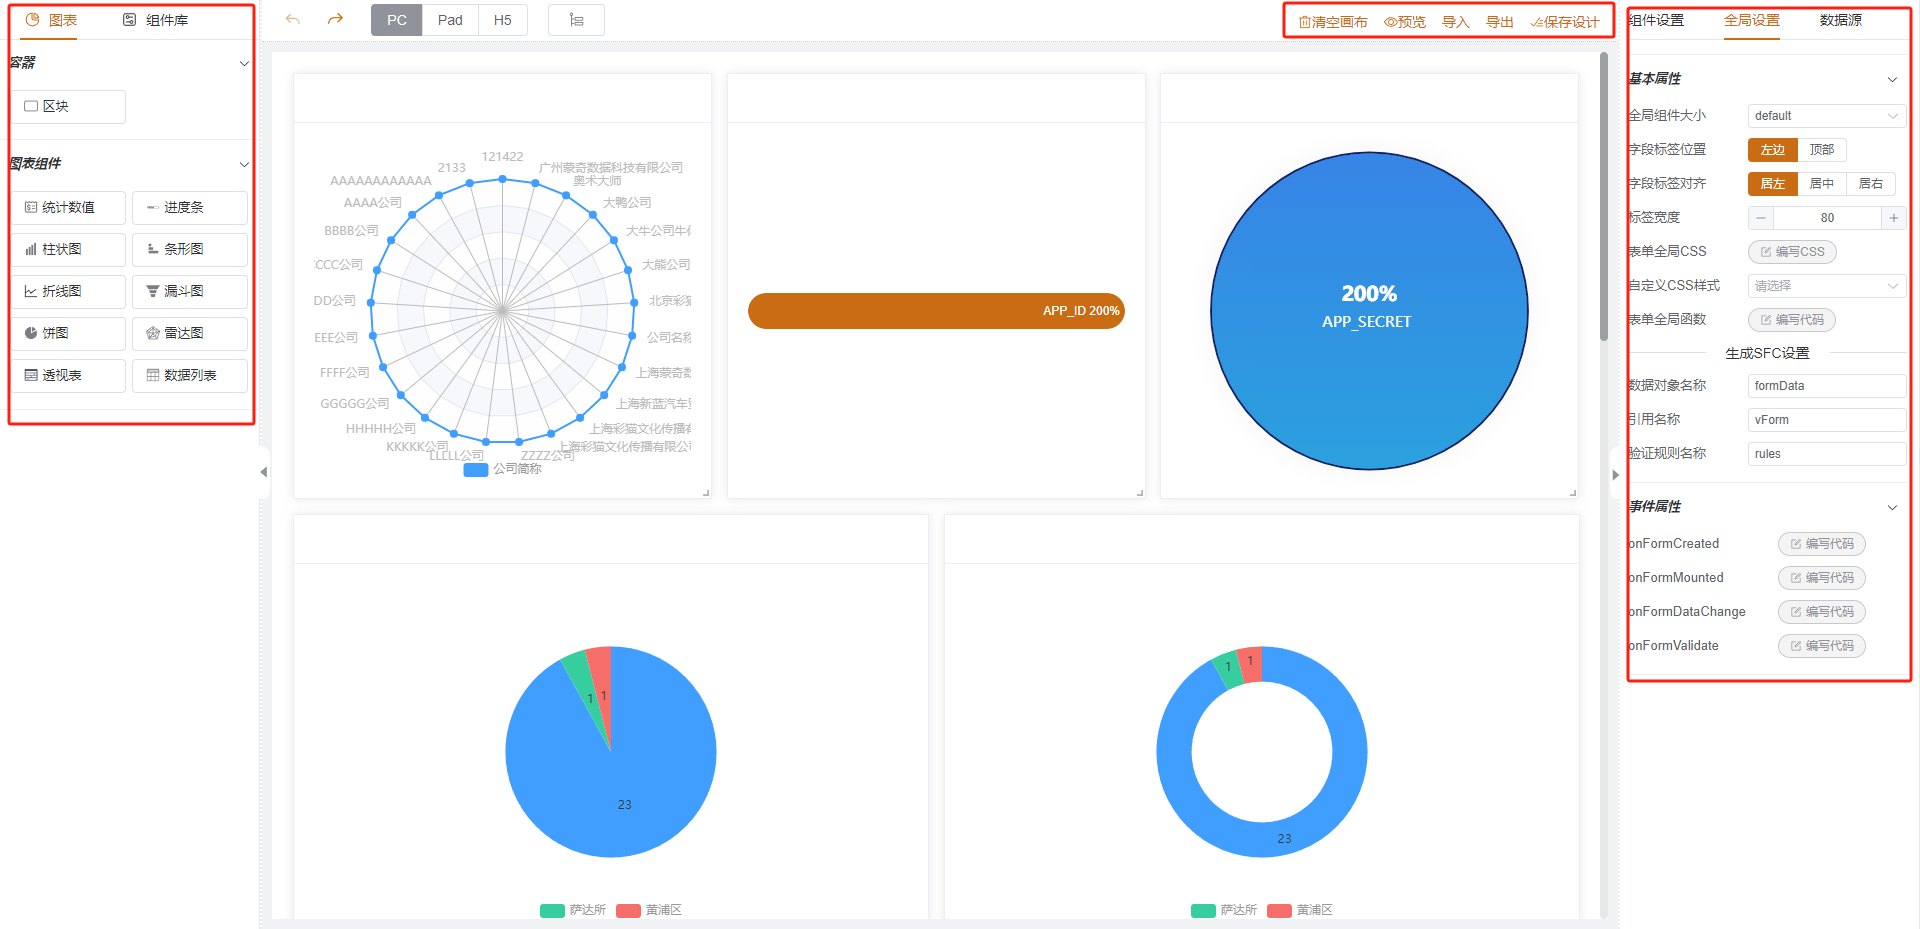Click 编写代码 for onFormDataChange
Screen dimensions: 1920x929
tap(1822, 612)
